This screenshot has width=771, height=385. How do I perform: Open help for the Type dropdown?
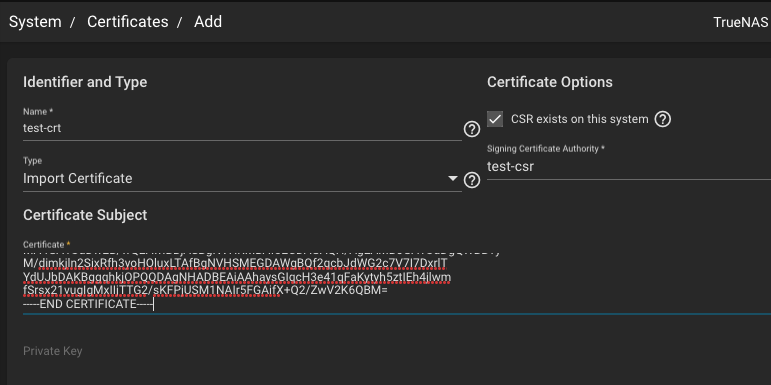click(472, 180)
